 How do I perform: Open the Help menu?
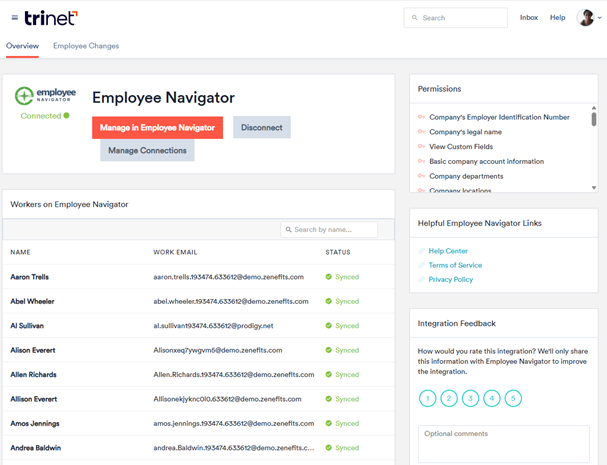click(557, 17)
